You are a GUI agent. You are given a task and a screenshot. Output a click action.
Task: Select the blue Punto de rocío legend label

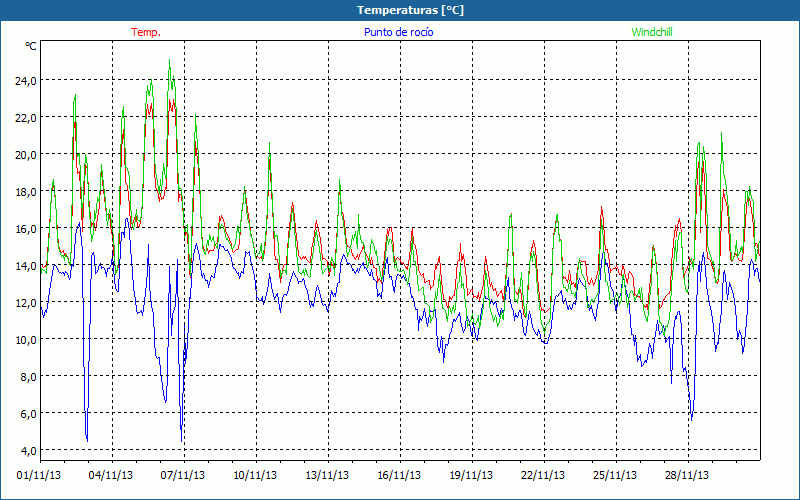(x=398, y=32)
